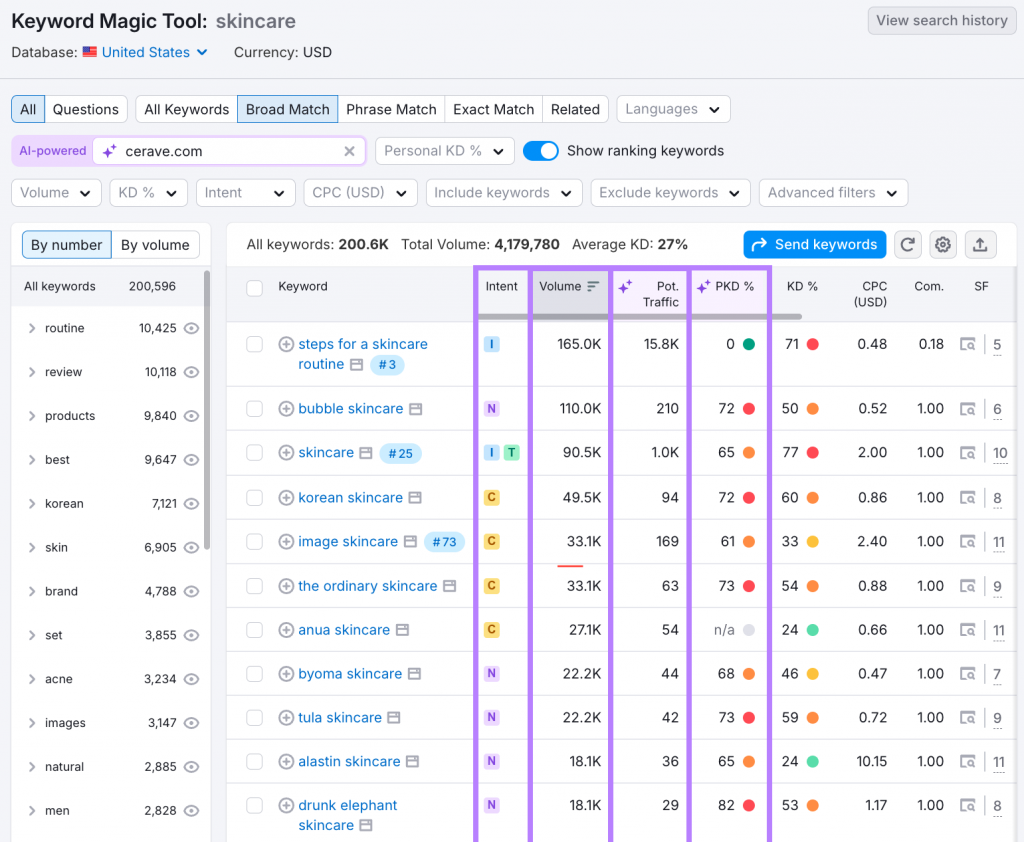Screen dimensions: 1024x842
Task: Click Send keywords button
Action: coord(814,245)
